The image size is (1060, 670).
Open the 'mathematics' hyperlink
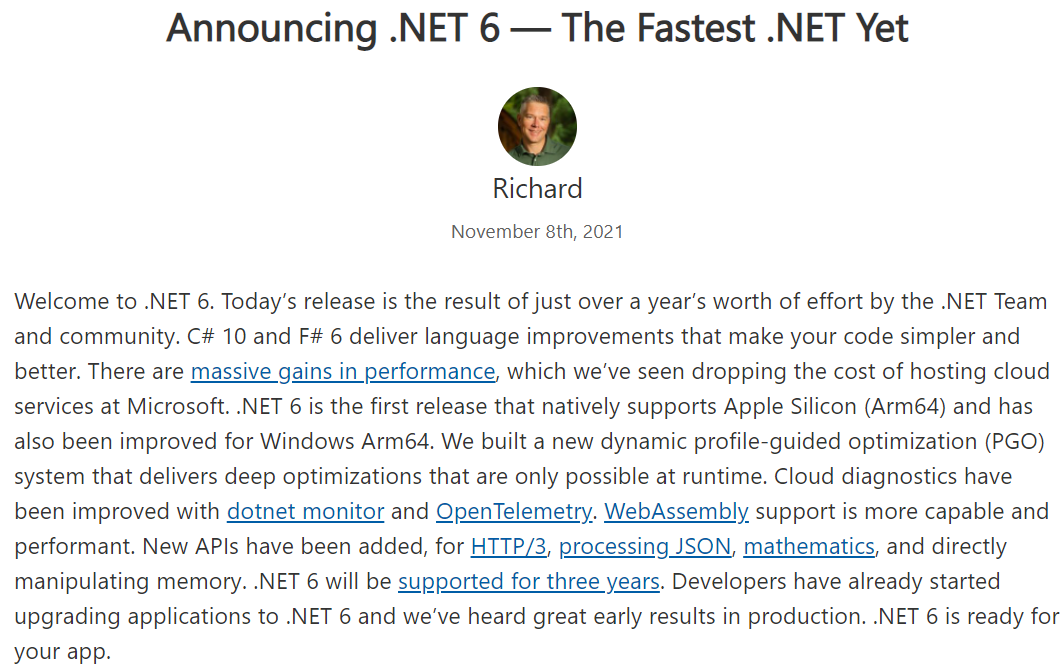(x=809, y=546)
